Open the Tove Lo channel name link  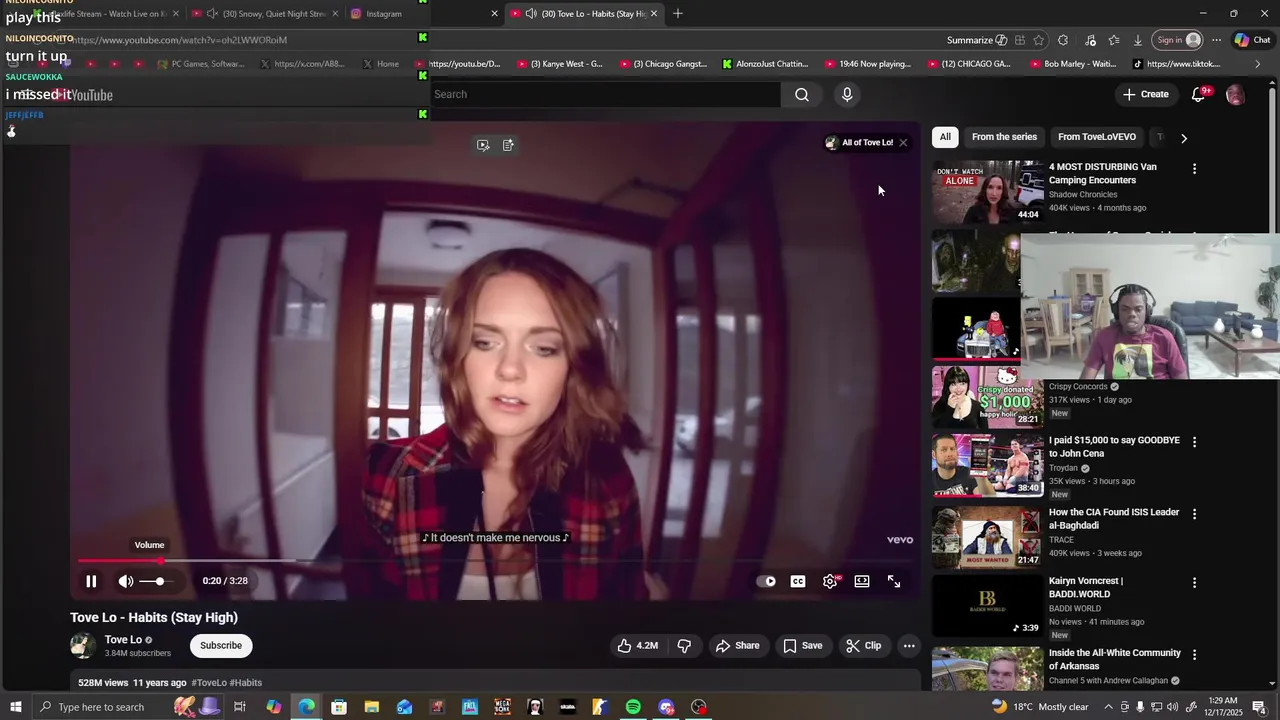coord(123,640)
